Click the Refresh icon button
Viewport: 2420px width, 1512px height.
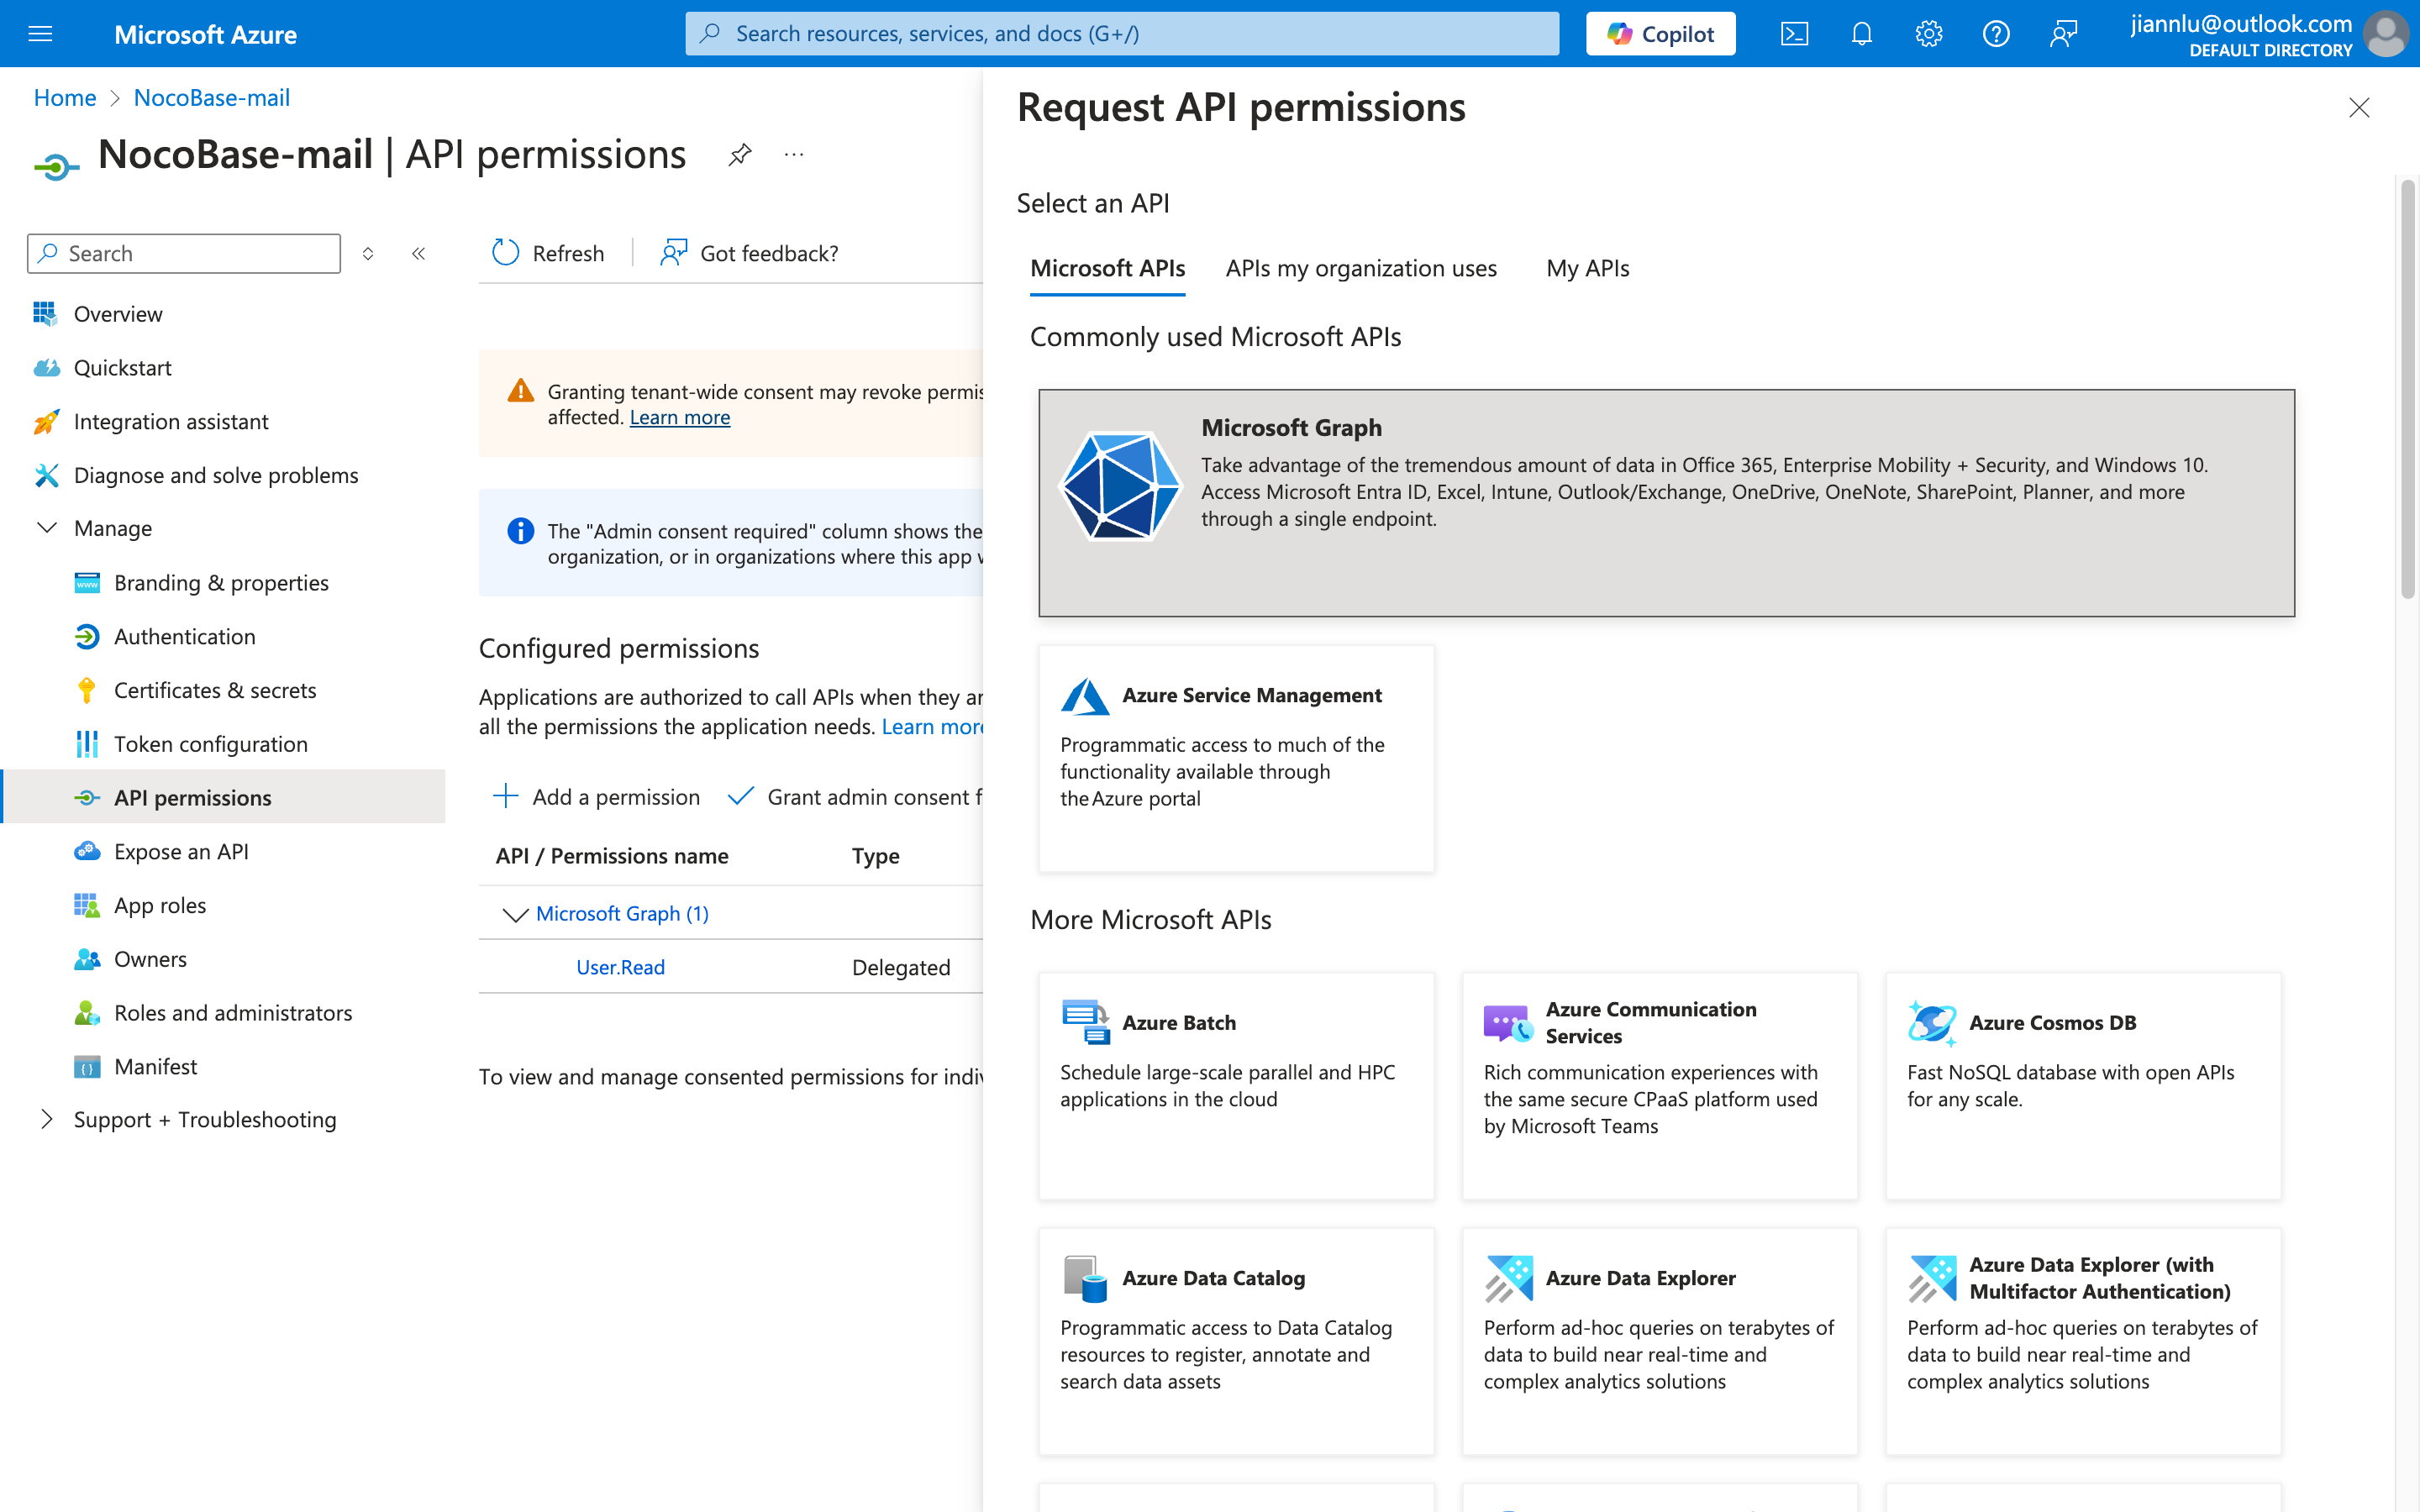coord(506,253)
